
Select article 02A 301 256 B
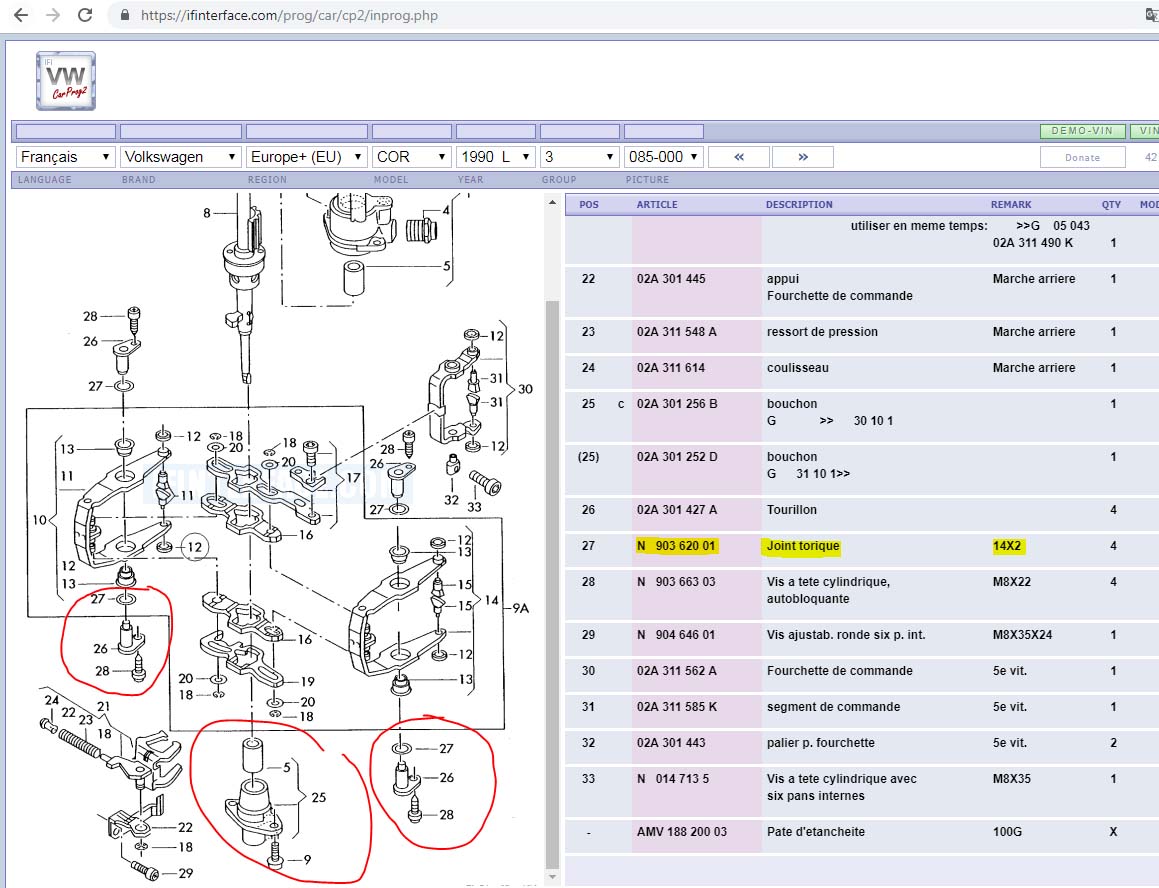677,404
